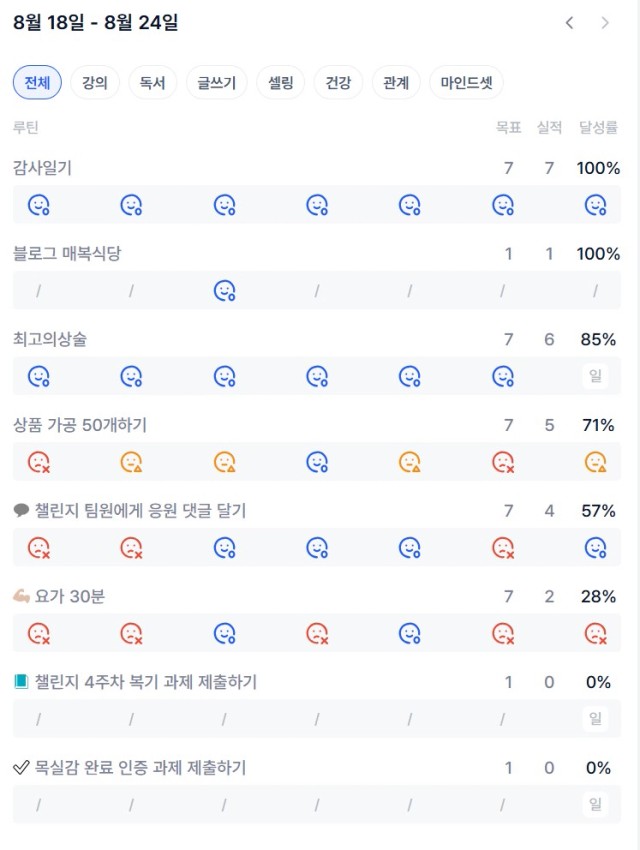Select the 전체 category filter
Screen dimensions: 640x850
[37, 82]
